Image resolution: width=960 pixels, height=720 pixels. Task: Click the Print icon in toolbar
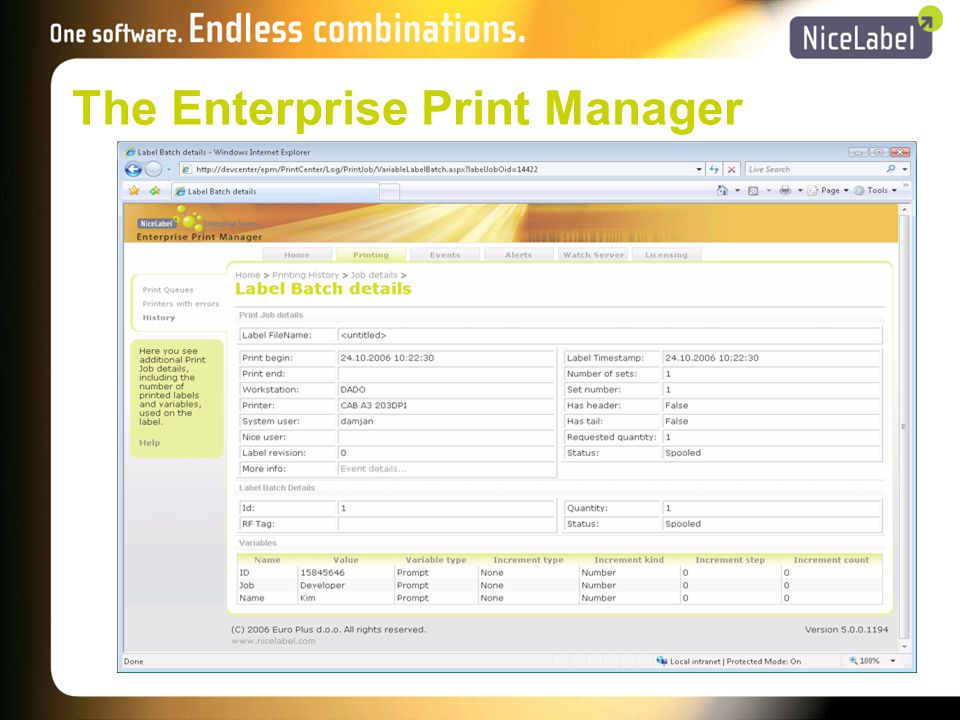pos(785,190)
